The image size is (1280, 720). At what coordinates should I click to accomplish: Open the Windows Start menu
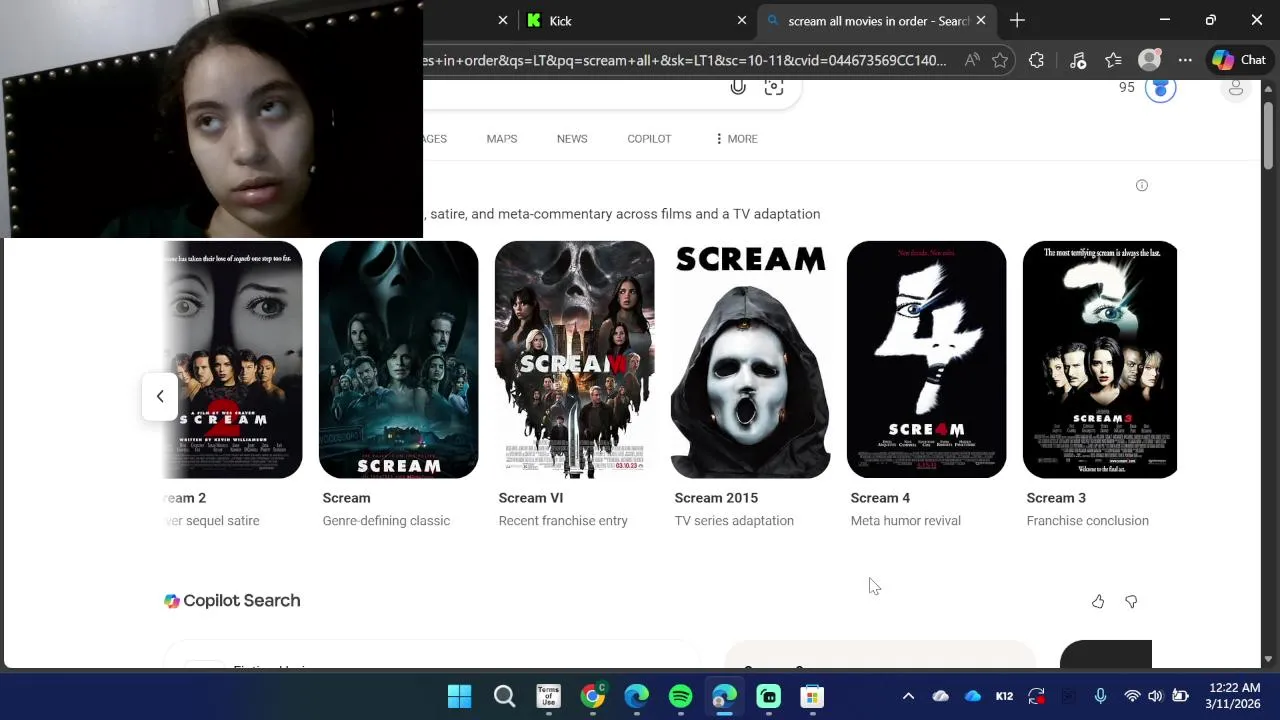pos(460,696)
